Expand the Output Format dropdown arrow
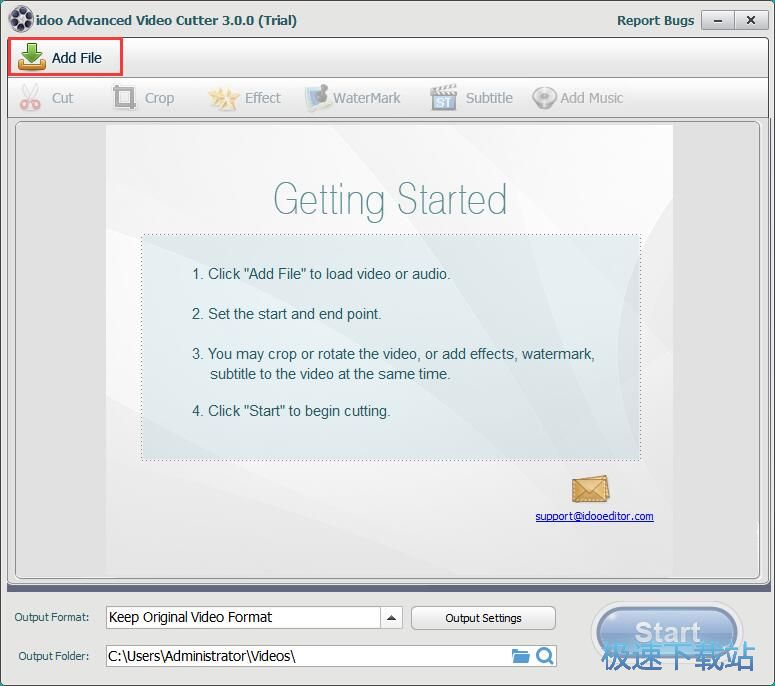The width and height of the screenshot is (775, 686). (x=391, y=618)
